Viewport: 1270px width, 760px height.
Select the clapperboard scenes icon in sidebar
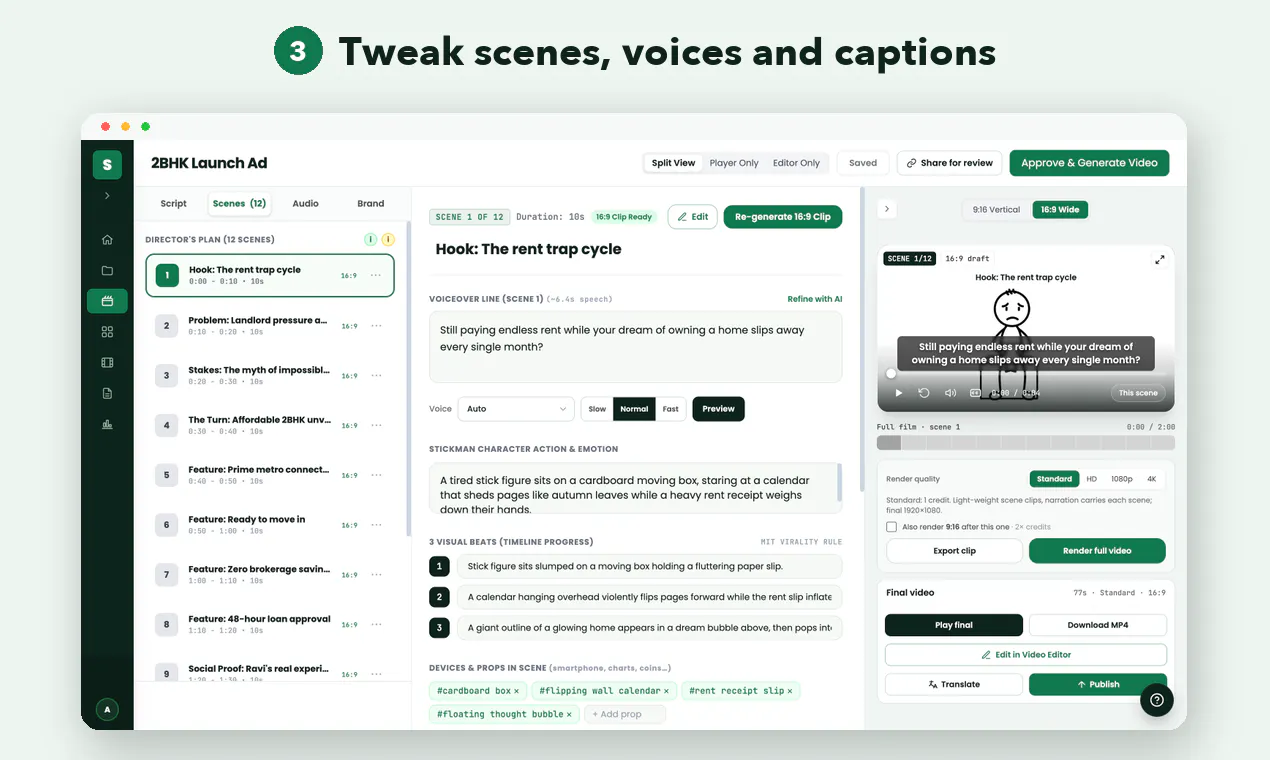107,301
